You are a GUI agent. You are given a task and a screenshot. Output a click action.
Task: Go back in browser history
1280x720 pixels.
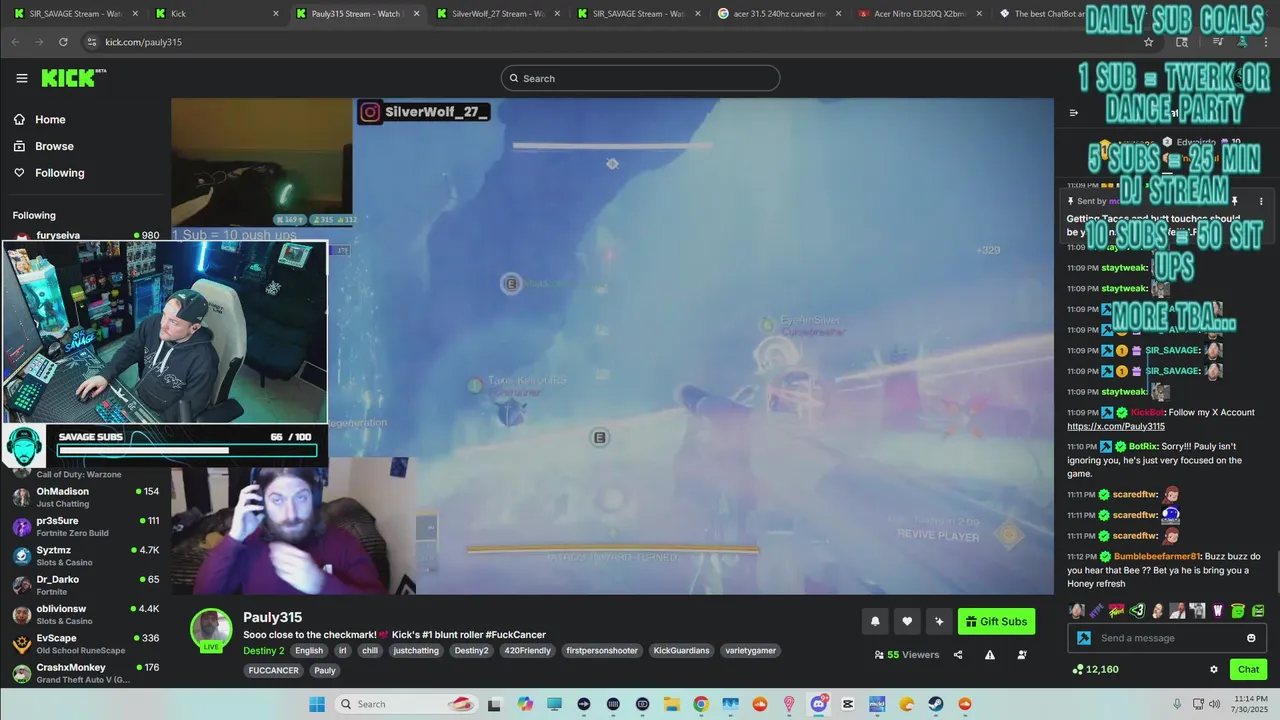click(x=15, y=42)
